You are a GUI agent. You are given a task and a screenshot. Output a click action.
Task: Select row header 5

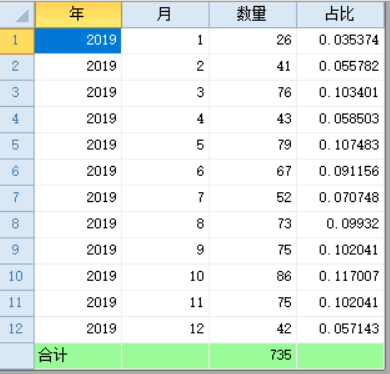[x=17, y=145]
